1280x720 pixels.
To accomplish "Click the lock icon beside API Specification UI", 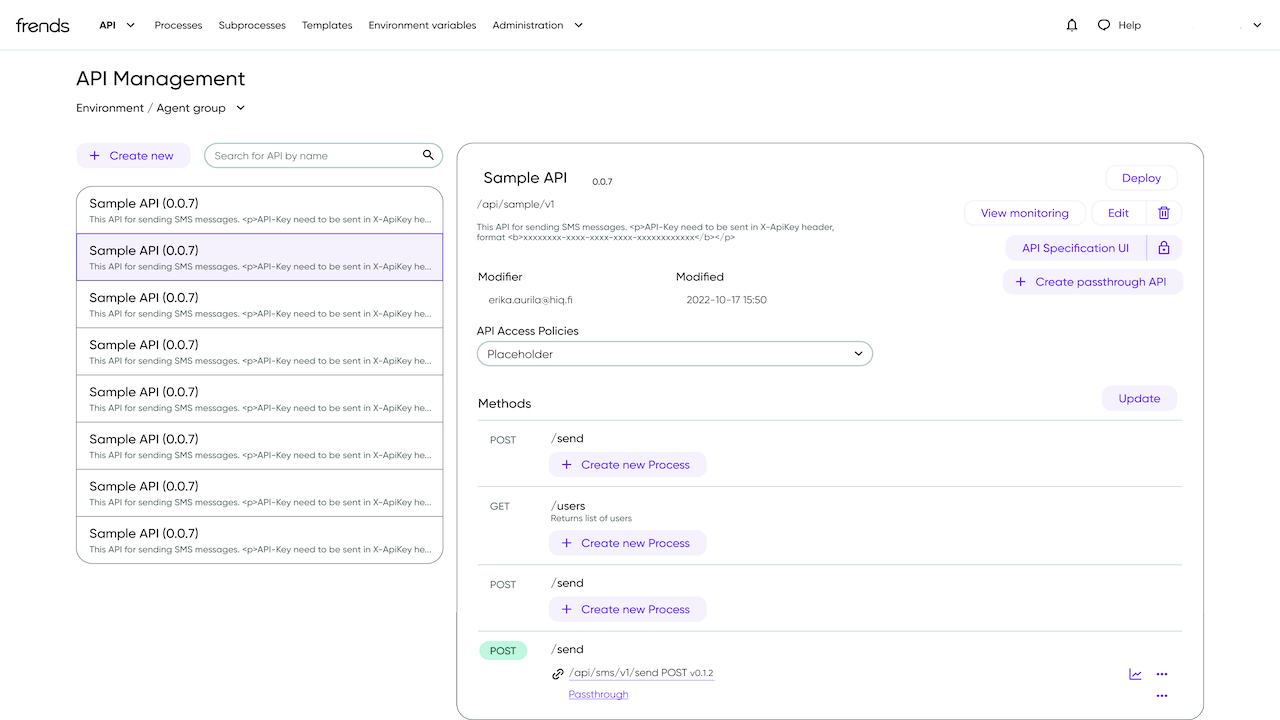I will pyautogui.click(x=1164, y=248).
